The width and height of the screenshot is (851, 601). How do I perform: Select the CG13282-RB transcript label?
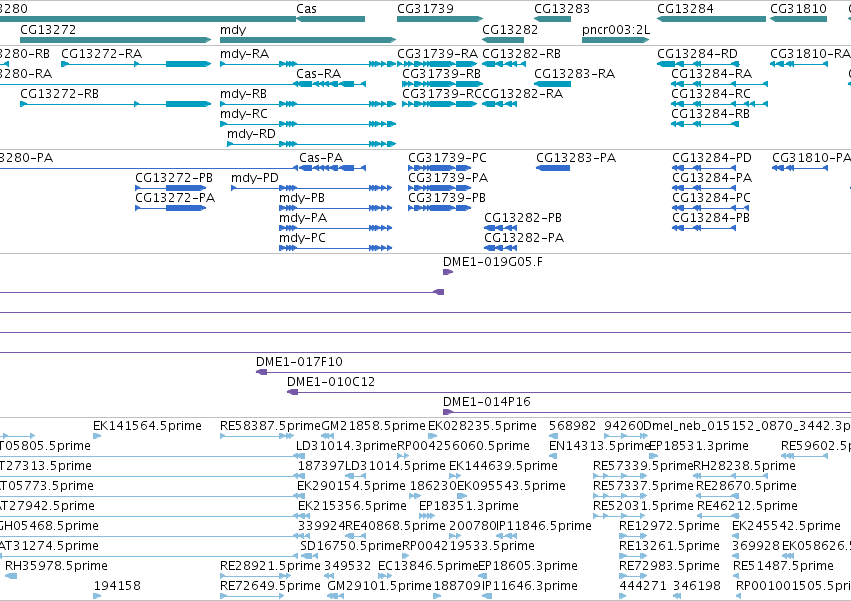click(522, 54)
